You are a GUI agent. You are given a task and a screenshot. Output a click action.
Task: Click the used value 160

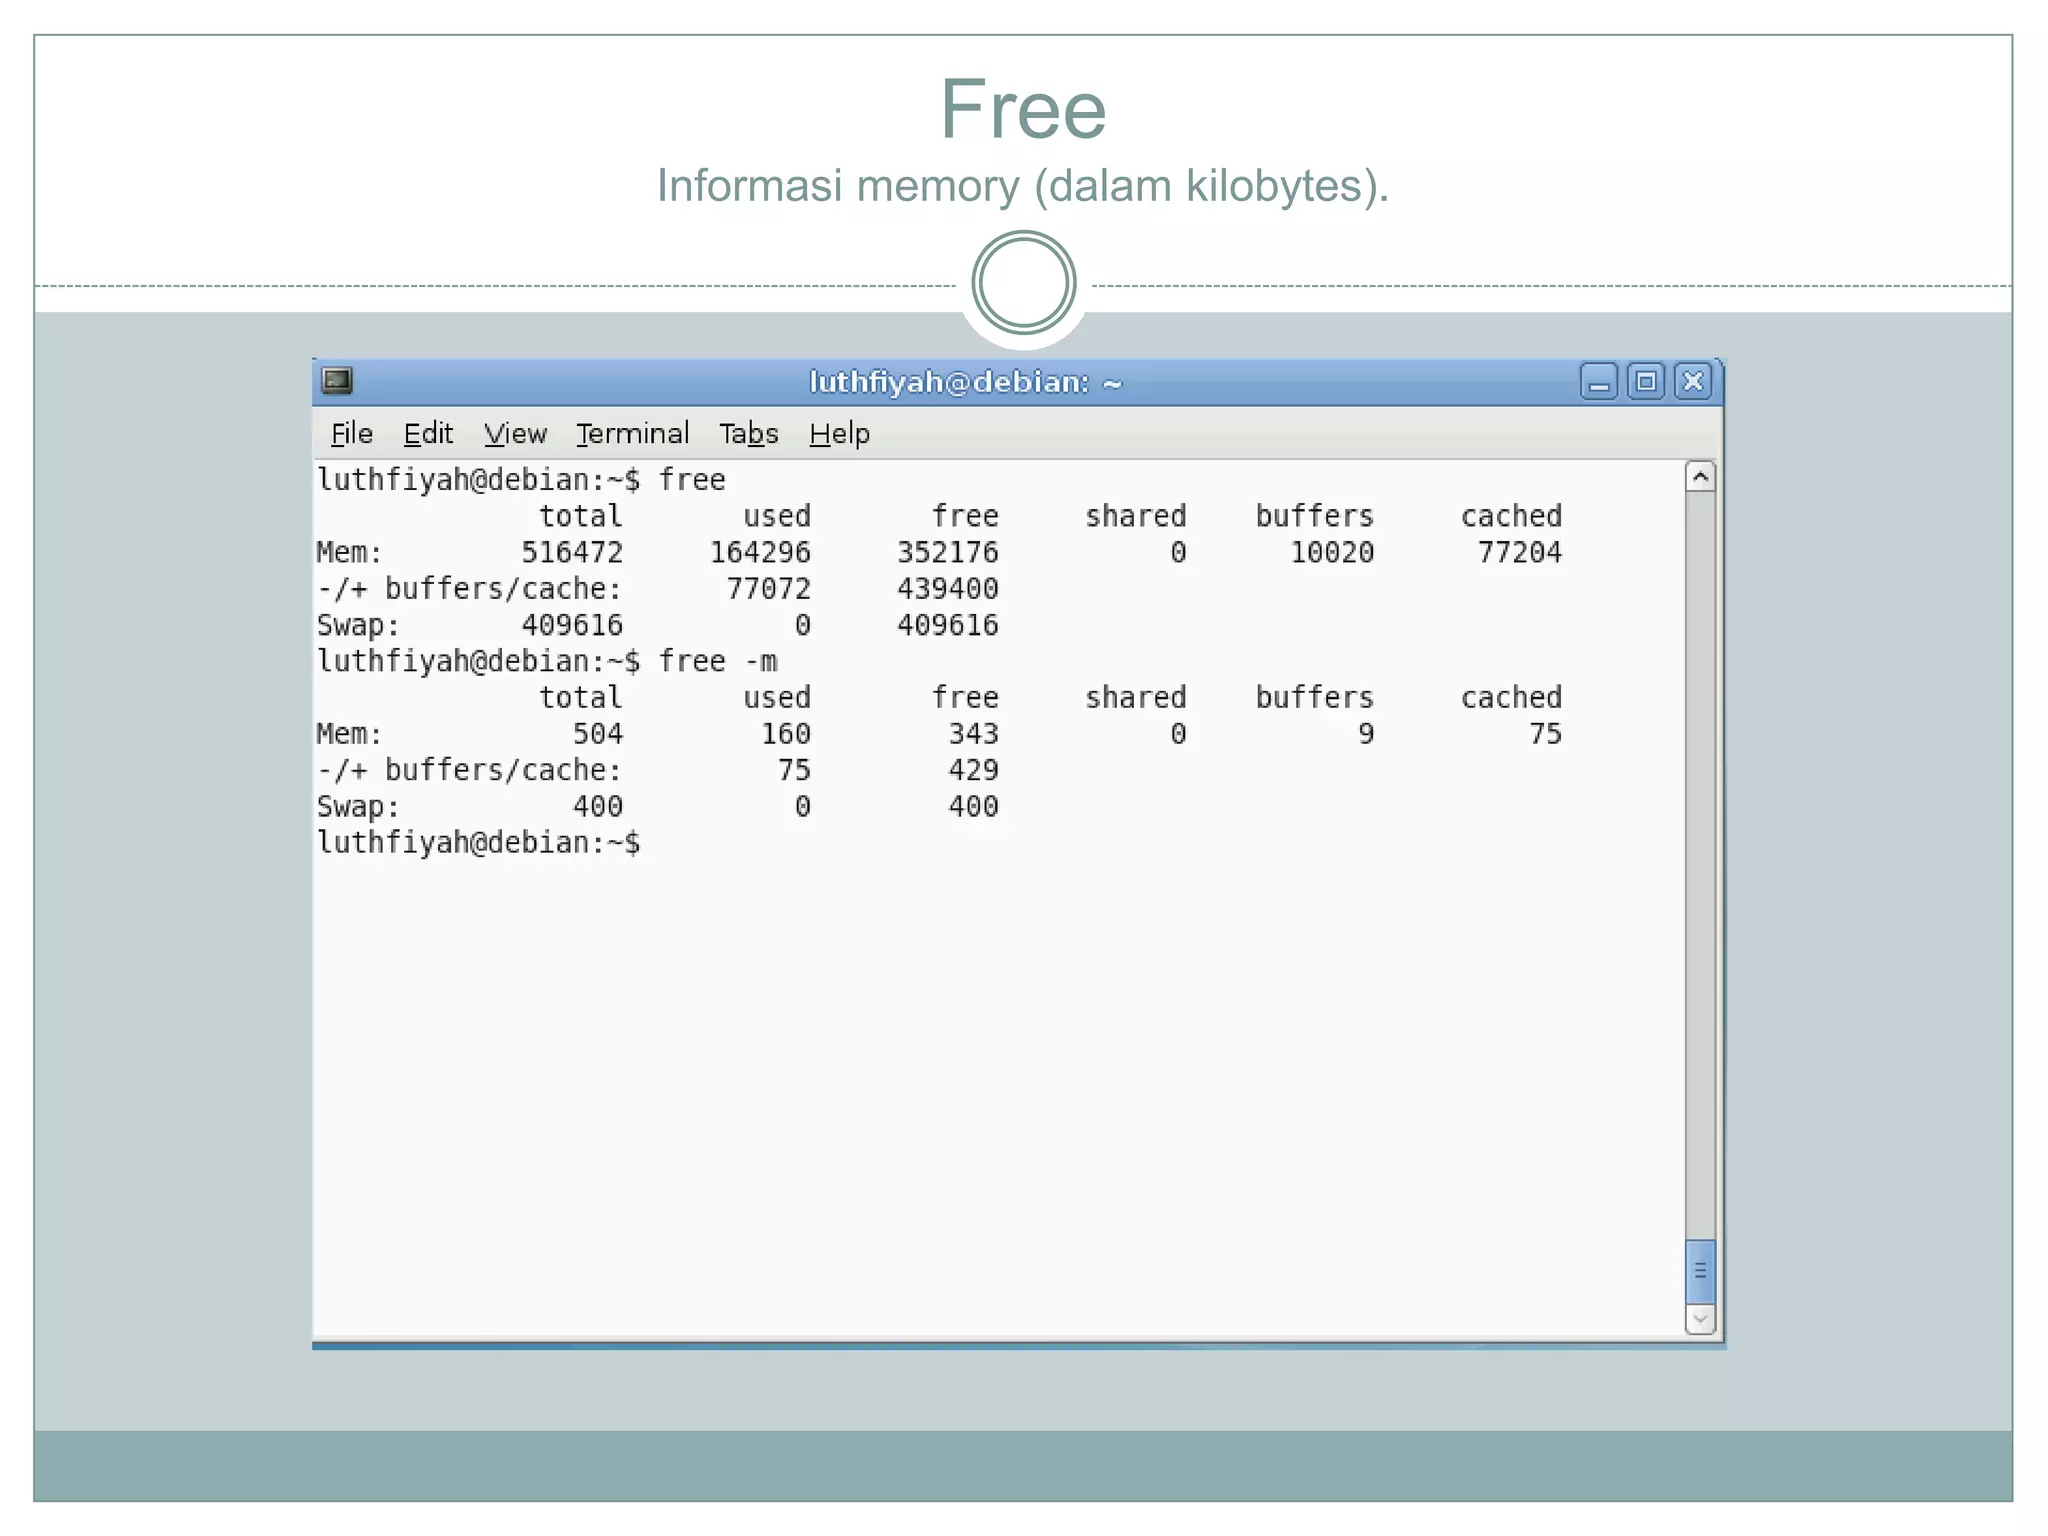click(786, 734)
